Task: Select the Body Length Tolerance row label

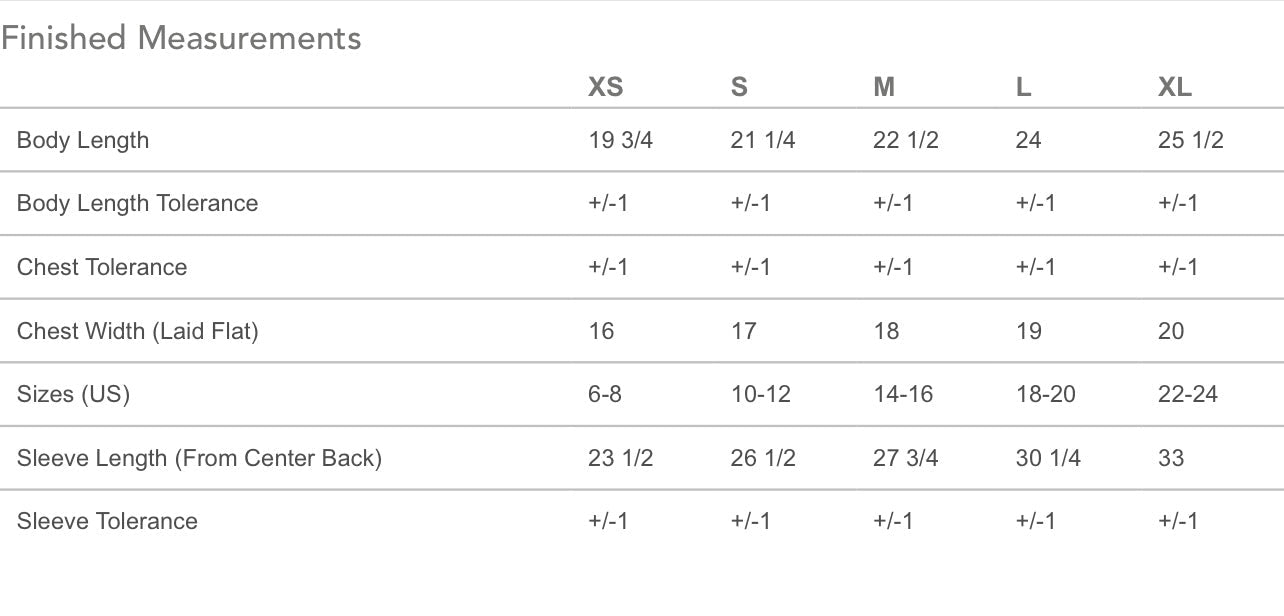Action: [137, 203]
